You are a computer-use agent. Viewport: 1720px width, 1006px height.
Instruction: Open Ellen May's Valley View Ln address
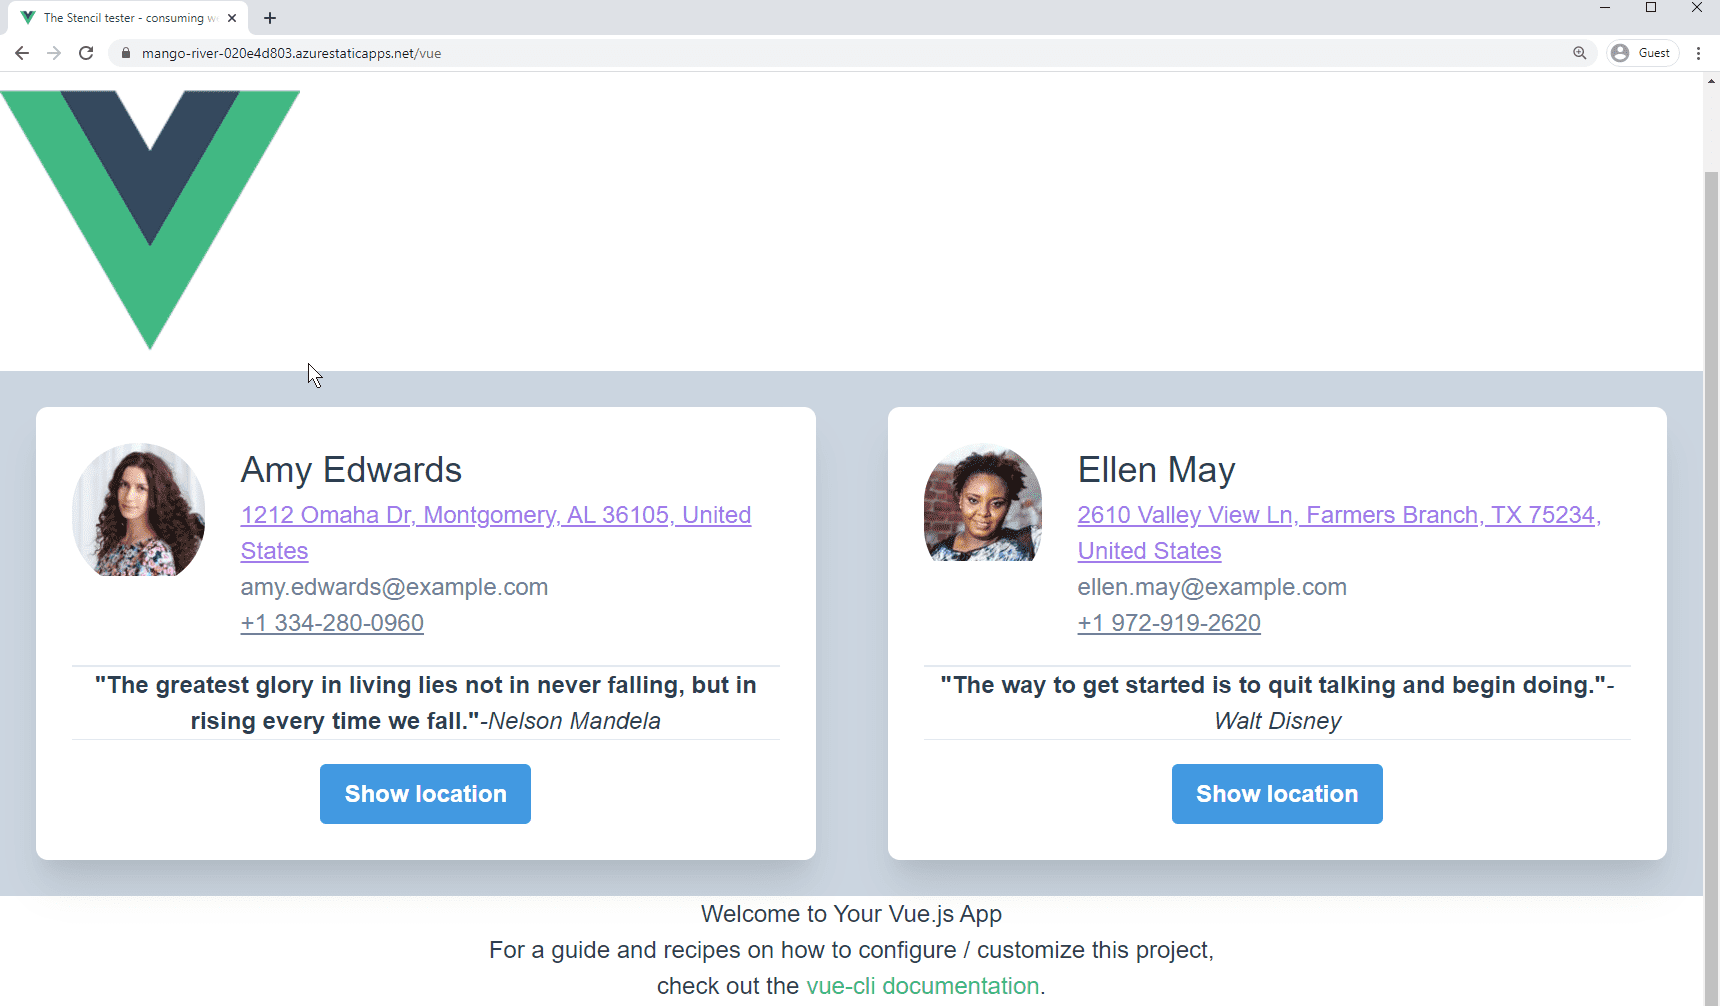(x=1338, y=516)
